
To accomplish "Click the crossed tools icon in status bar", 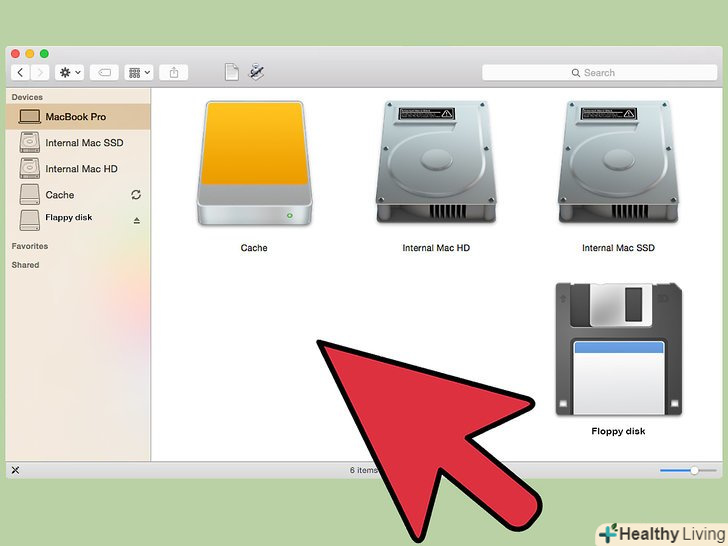I will [x=15, y=470].
